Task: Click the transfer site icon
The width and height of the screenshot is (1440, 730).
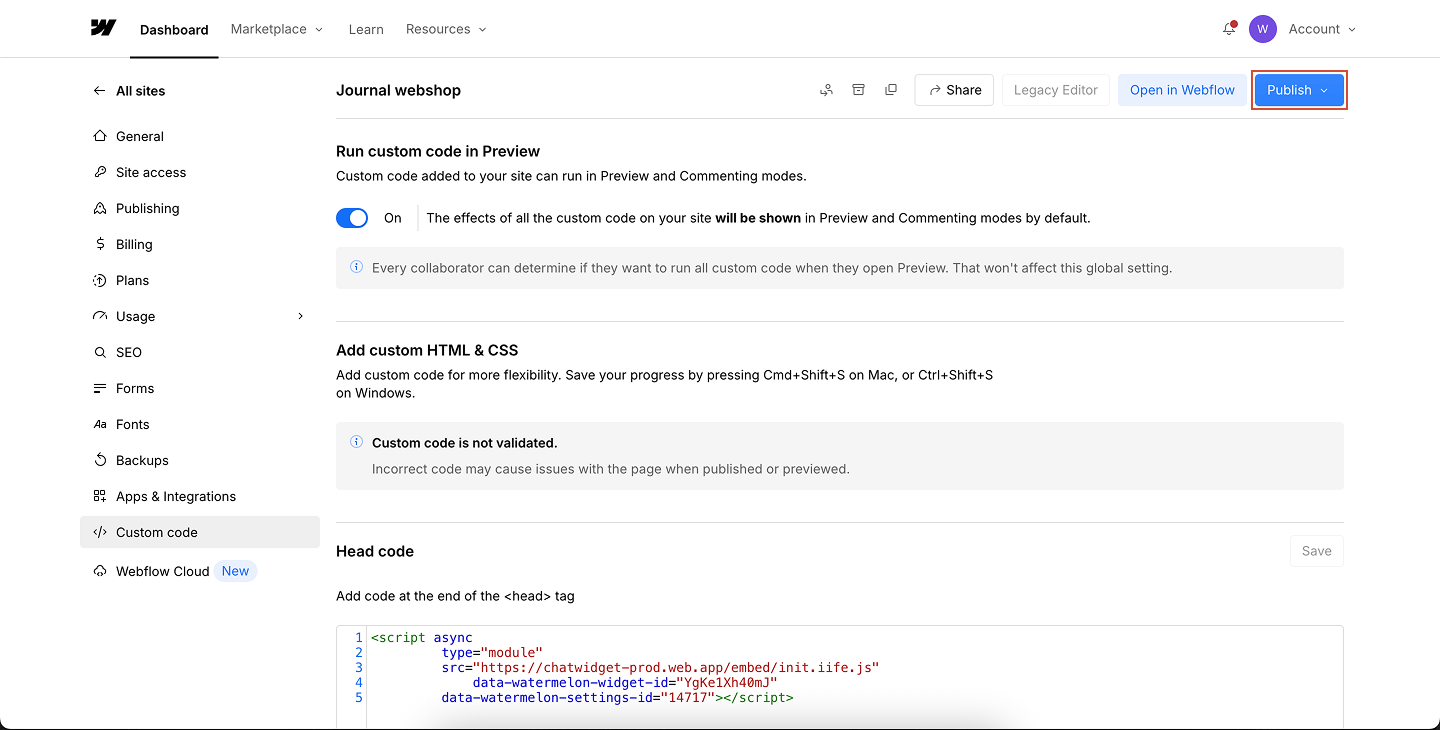Action: click(x=826, y=90)
